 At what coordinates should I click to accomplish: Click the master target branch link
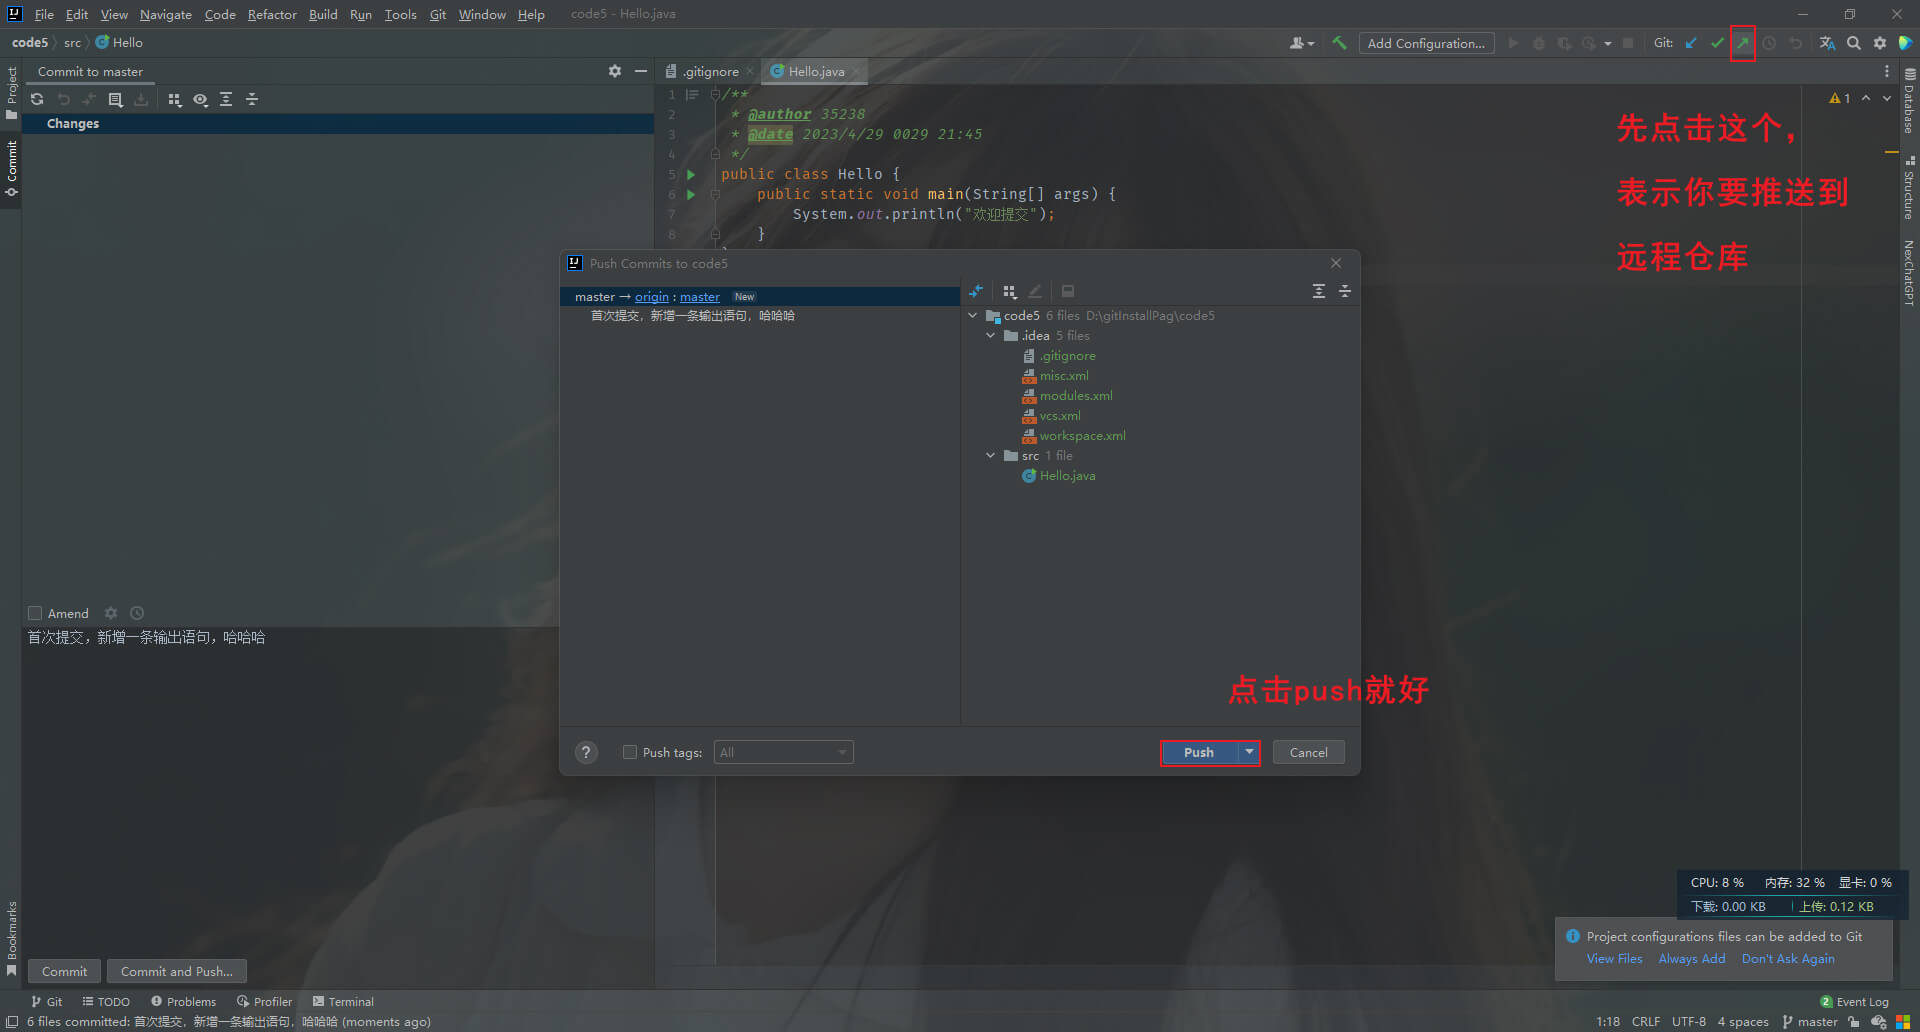(x=700, y=296)
